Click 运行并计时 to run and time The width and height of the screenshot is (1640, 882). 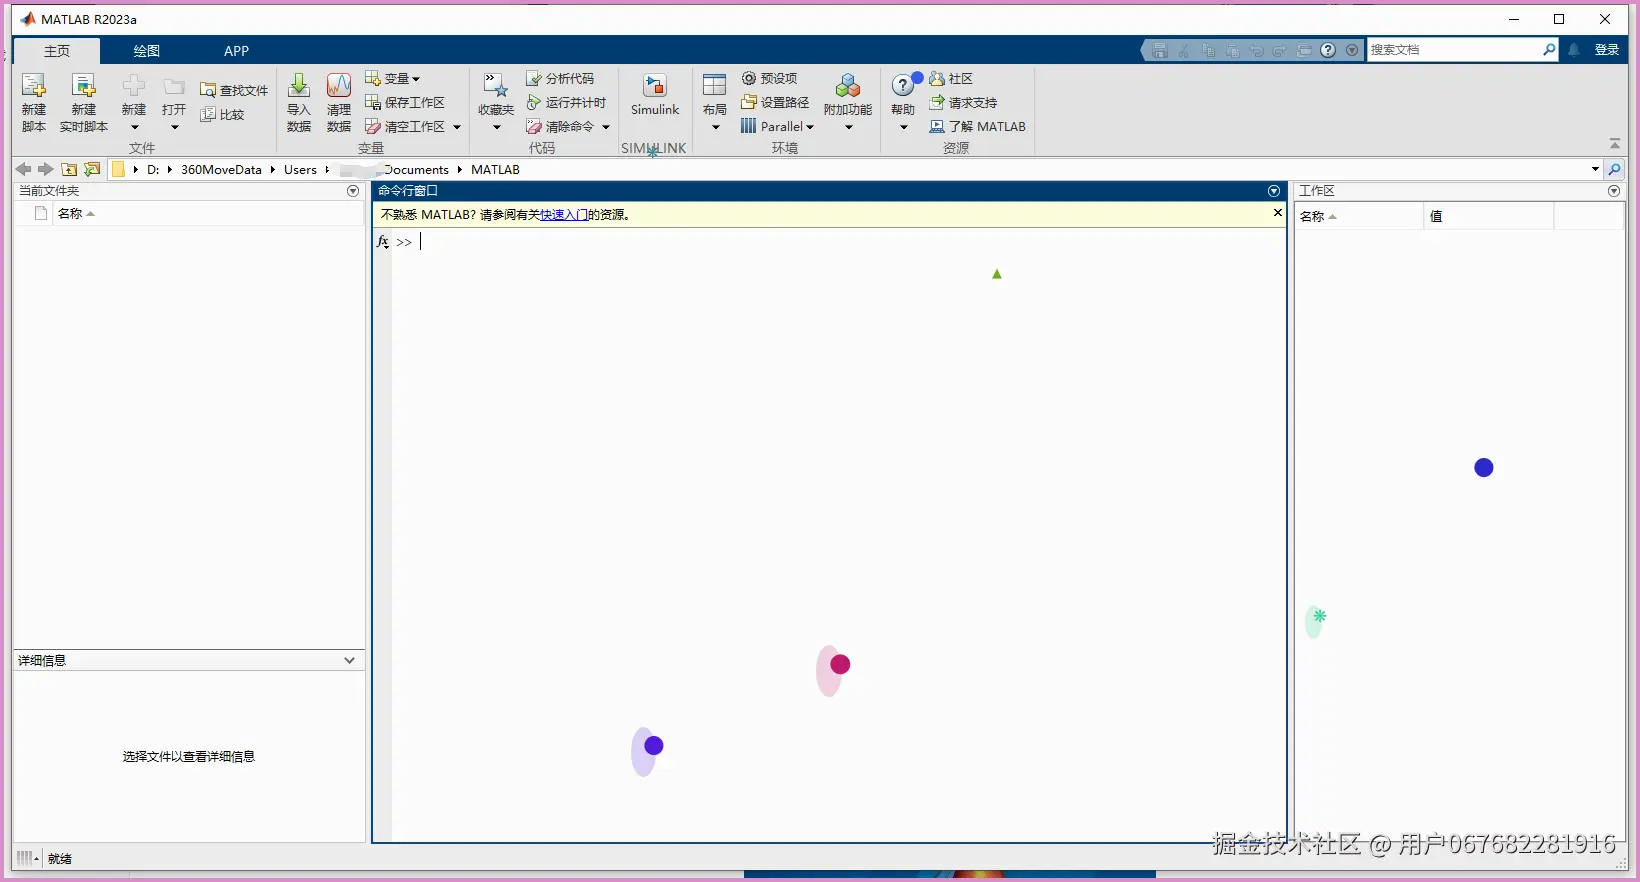(566, 102)
